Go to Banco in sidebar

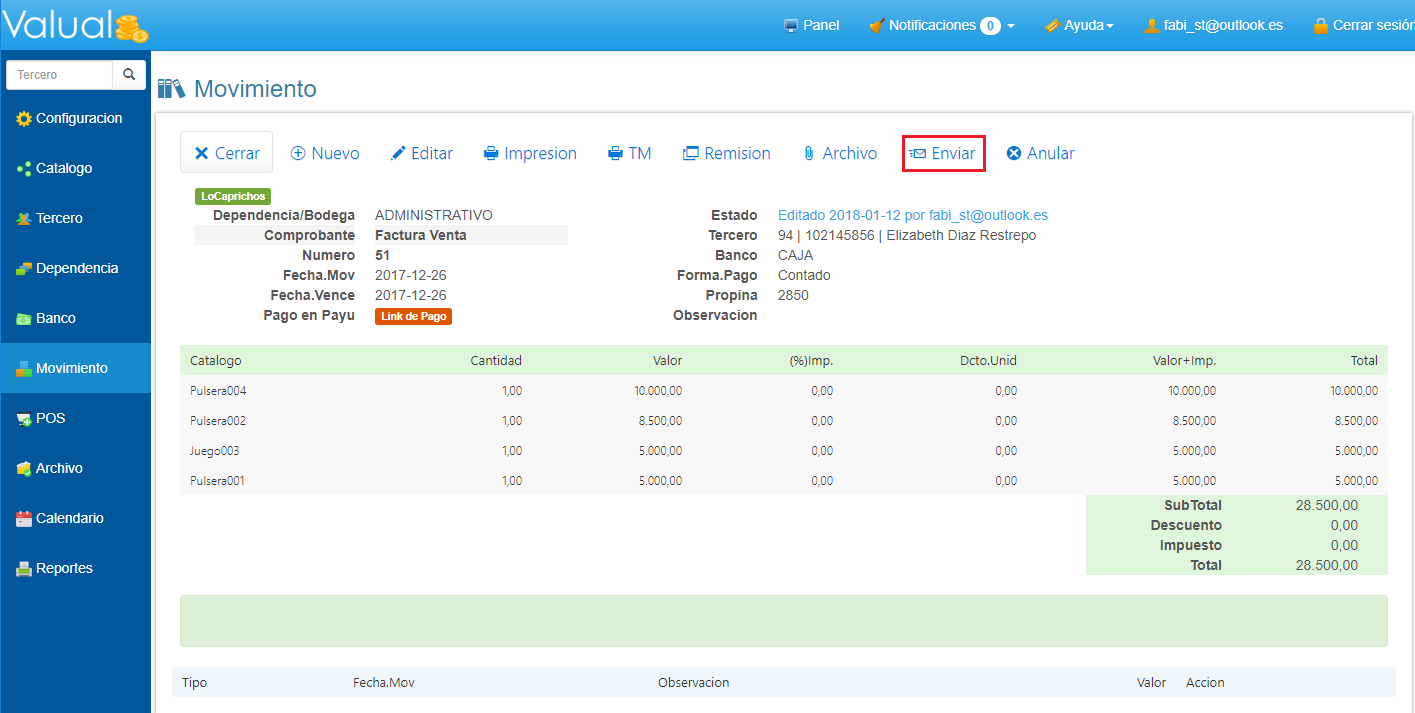(x=55, y=318)
